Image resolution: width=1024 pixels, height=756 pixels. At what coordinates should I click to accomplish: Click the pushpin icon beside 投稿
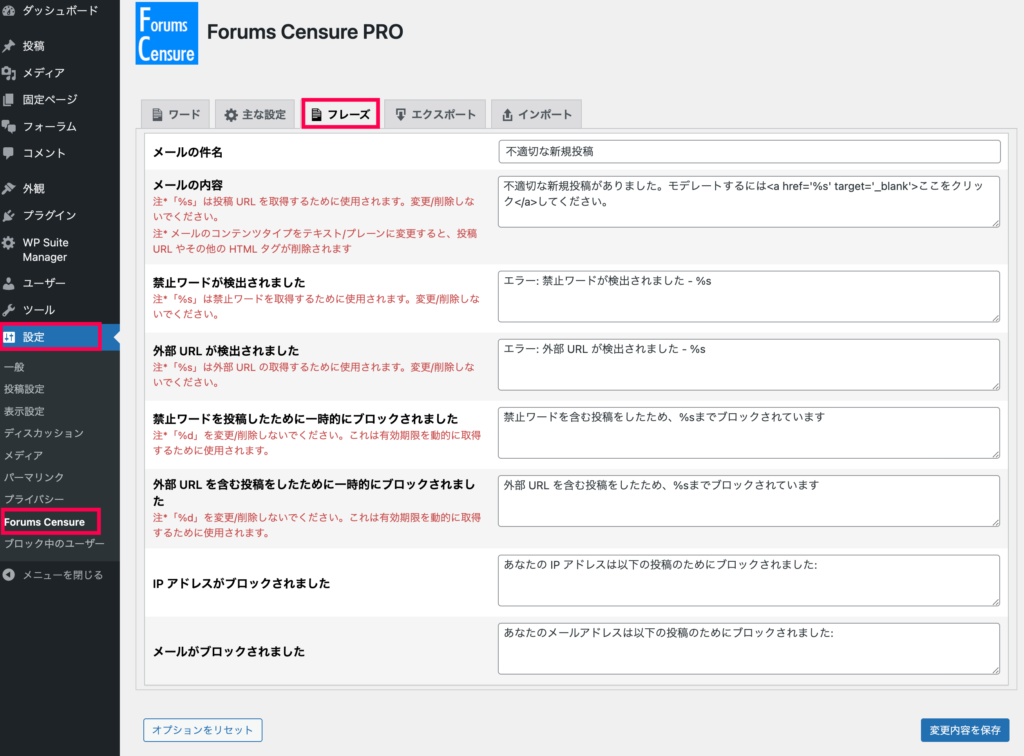click(8, 46)
